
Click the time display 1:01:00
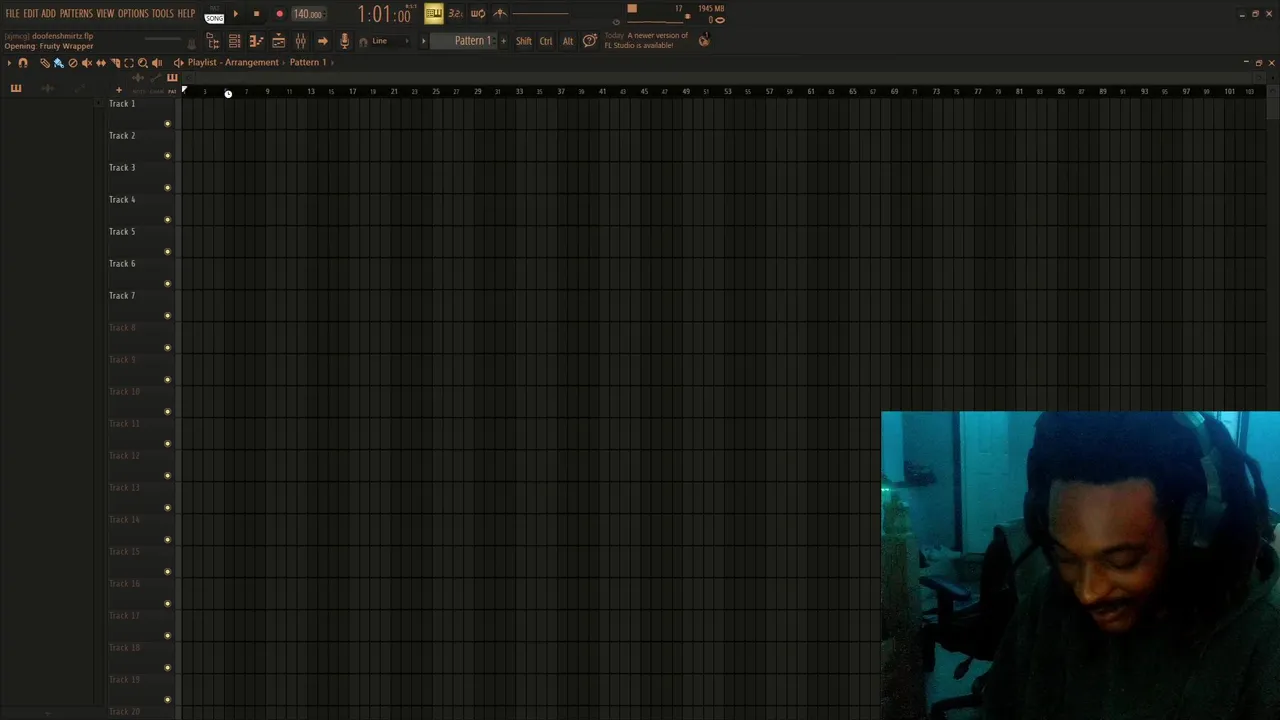[385, 14]
